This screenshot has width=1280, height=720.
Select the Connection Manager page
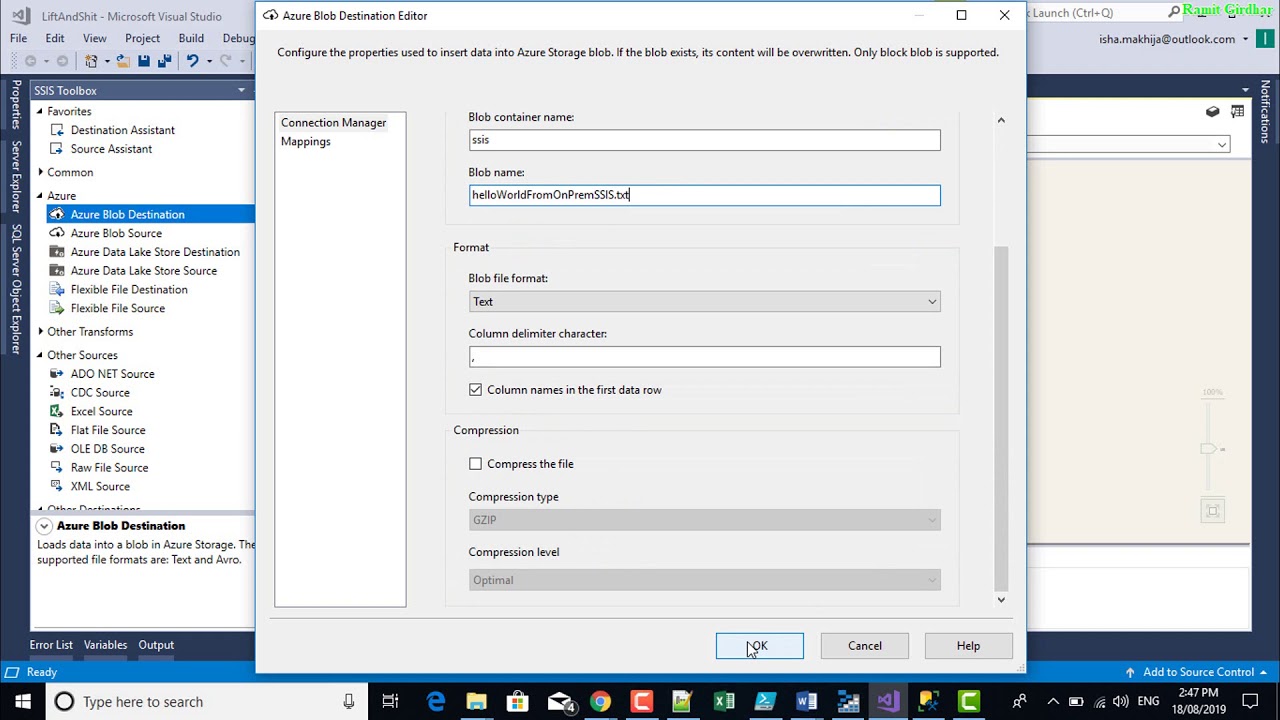pos(333,122)
